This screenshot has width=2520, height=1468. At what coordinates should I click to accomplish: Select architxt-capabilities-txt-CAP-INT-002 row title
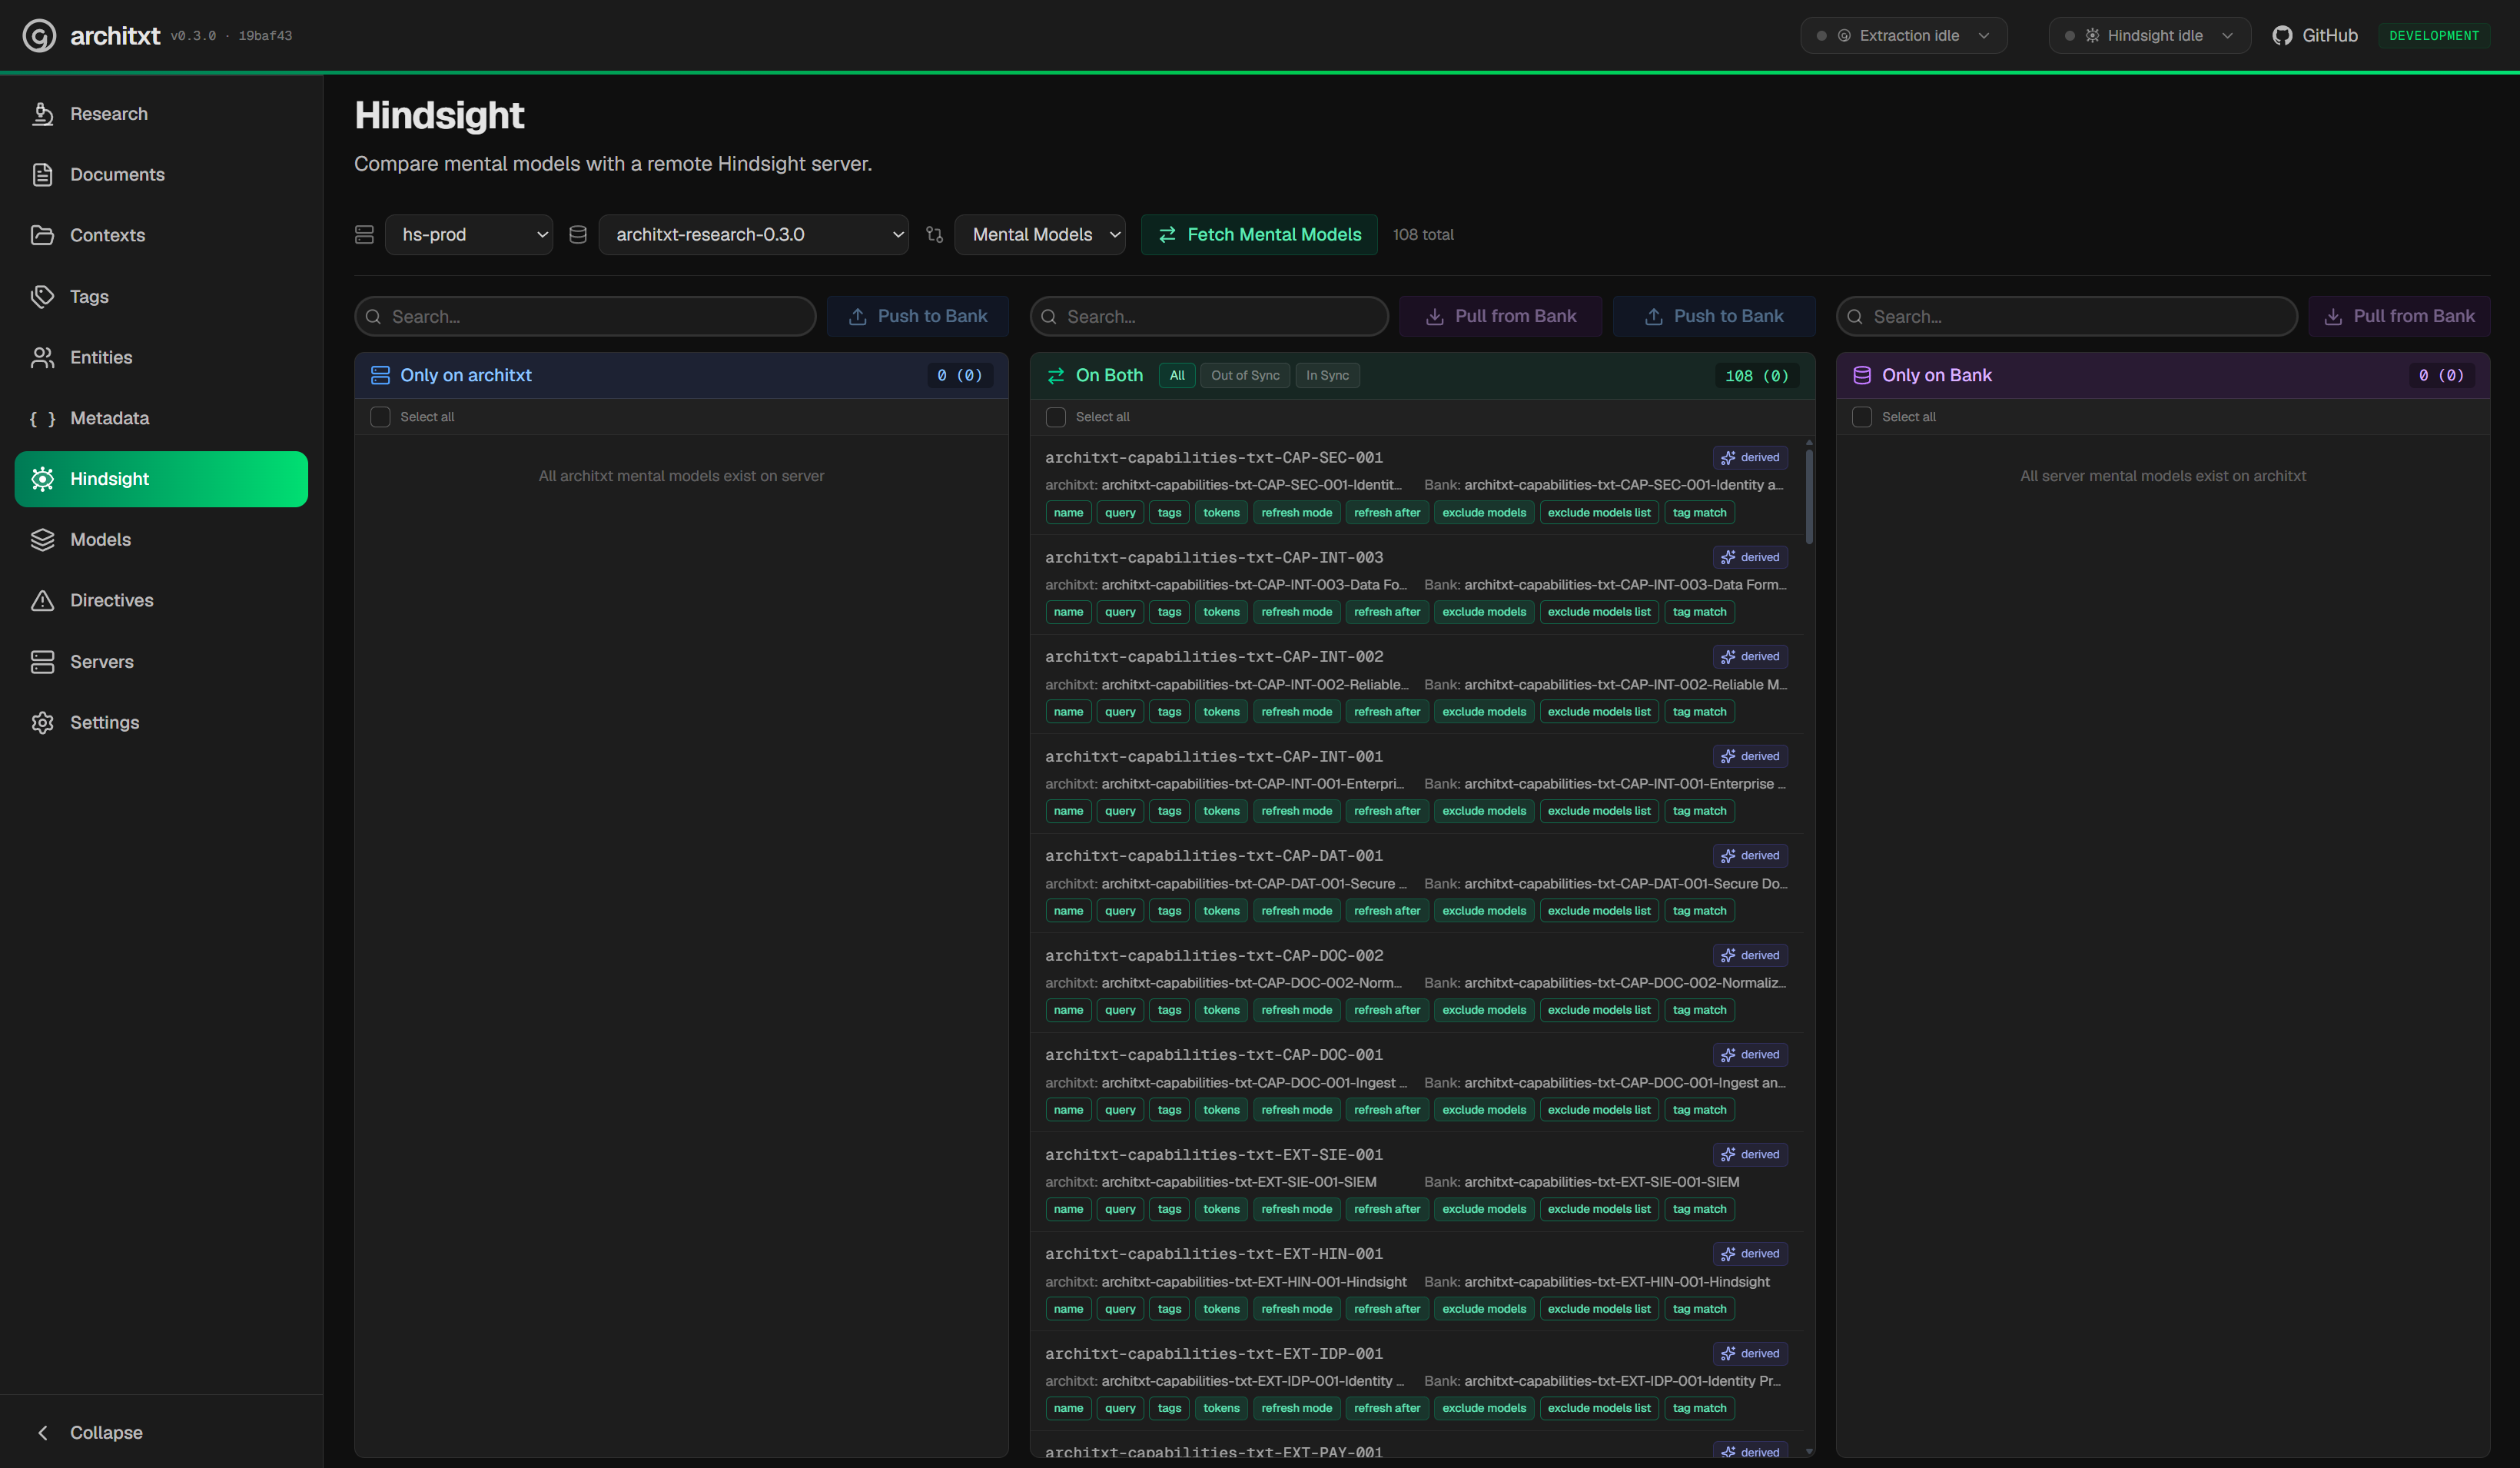point(1214,657)
